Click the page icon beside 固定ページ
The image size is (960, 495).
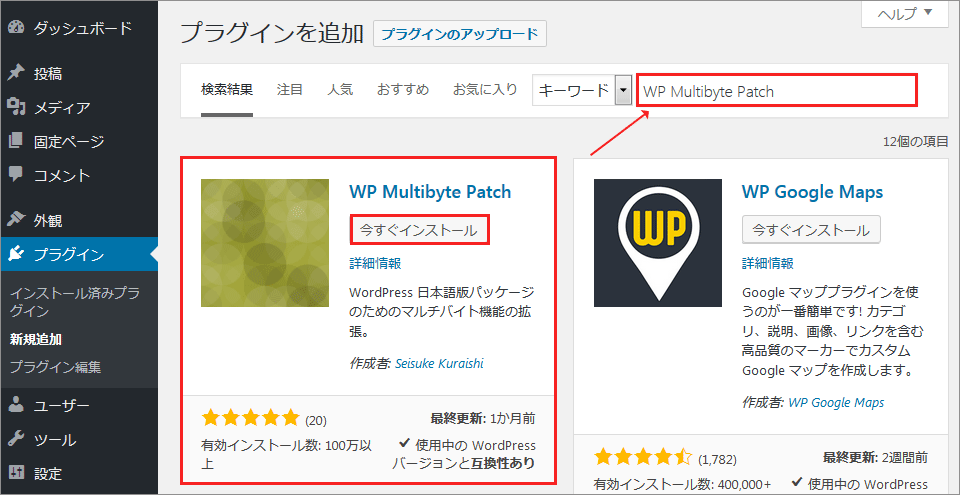click(16, 141)
